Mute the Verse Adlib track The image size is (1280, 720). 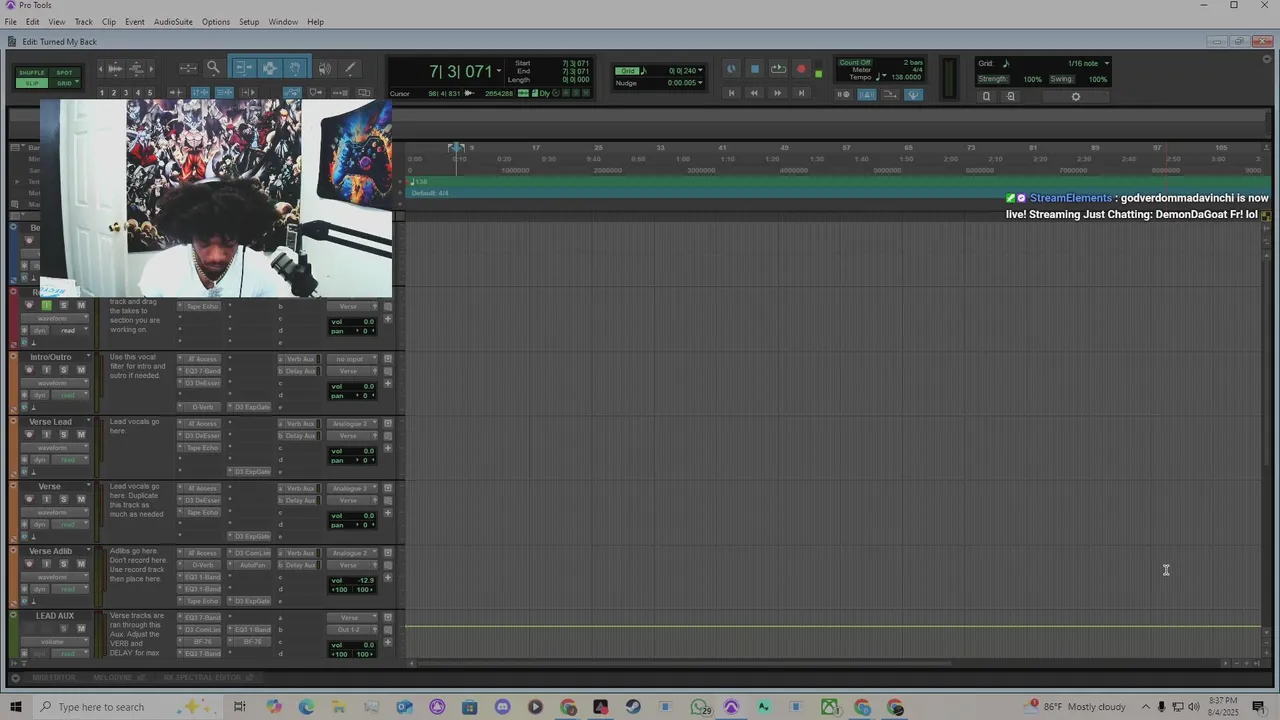pyautogui.click(x=81, y=564)
